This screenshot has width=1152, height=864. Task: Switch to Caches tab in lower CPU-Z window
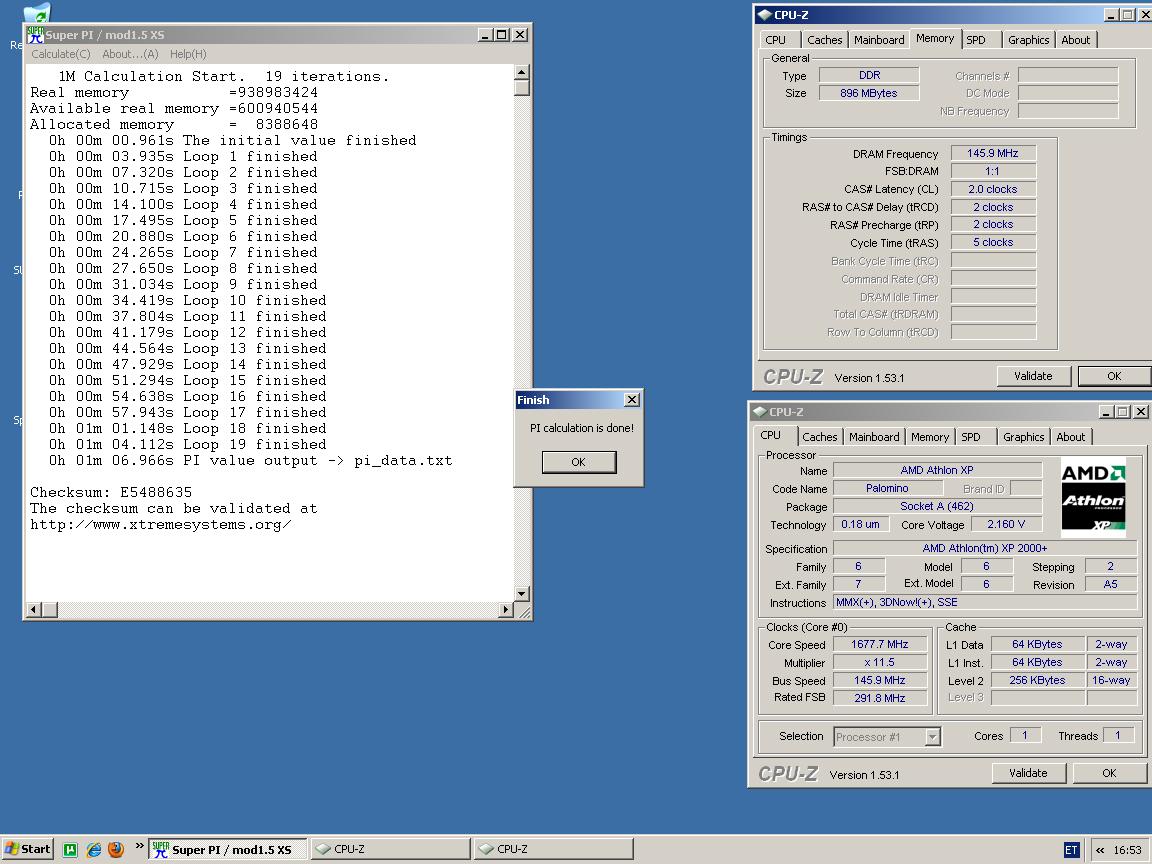point(820,436)
